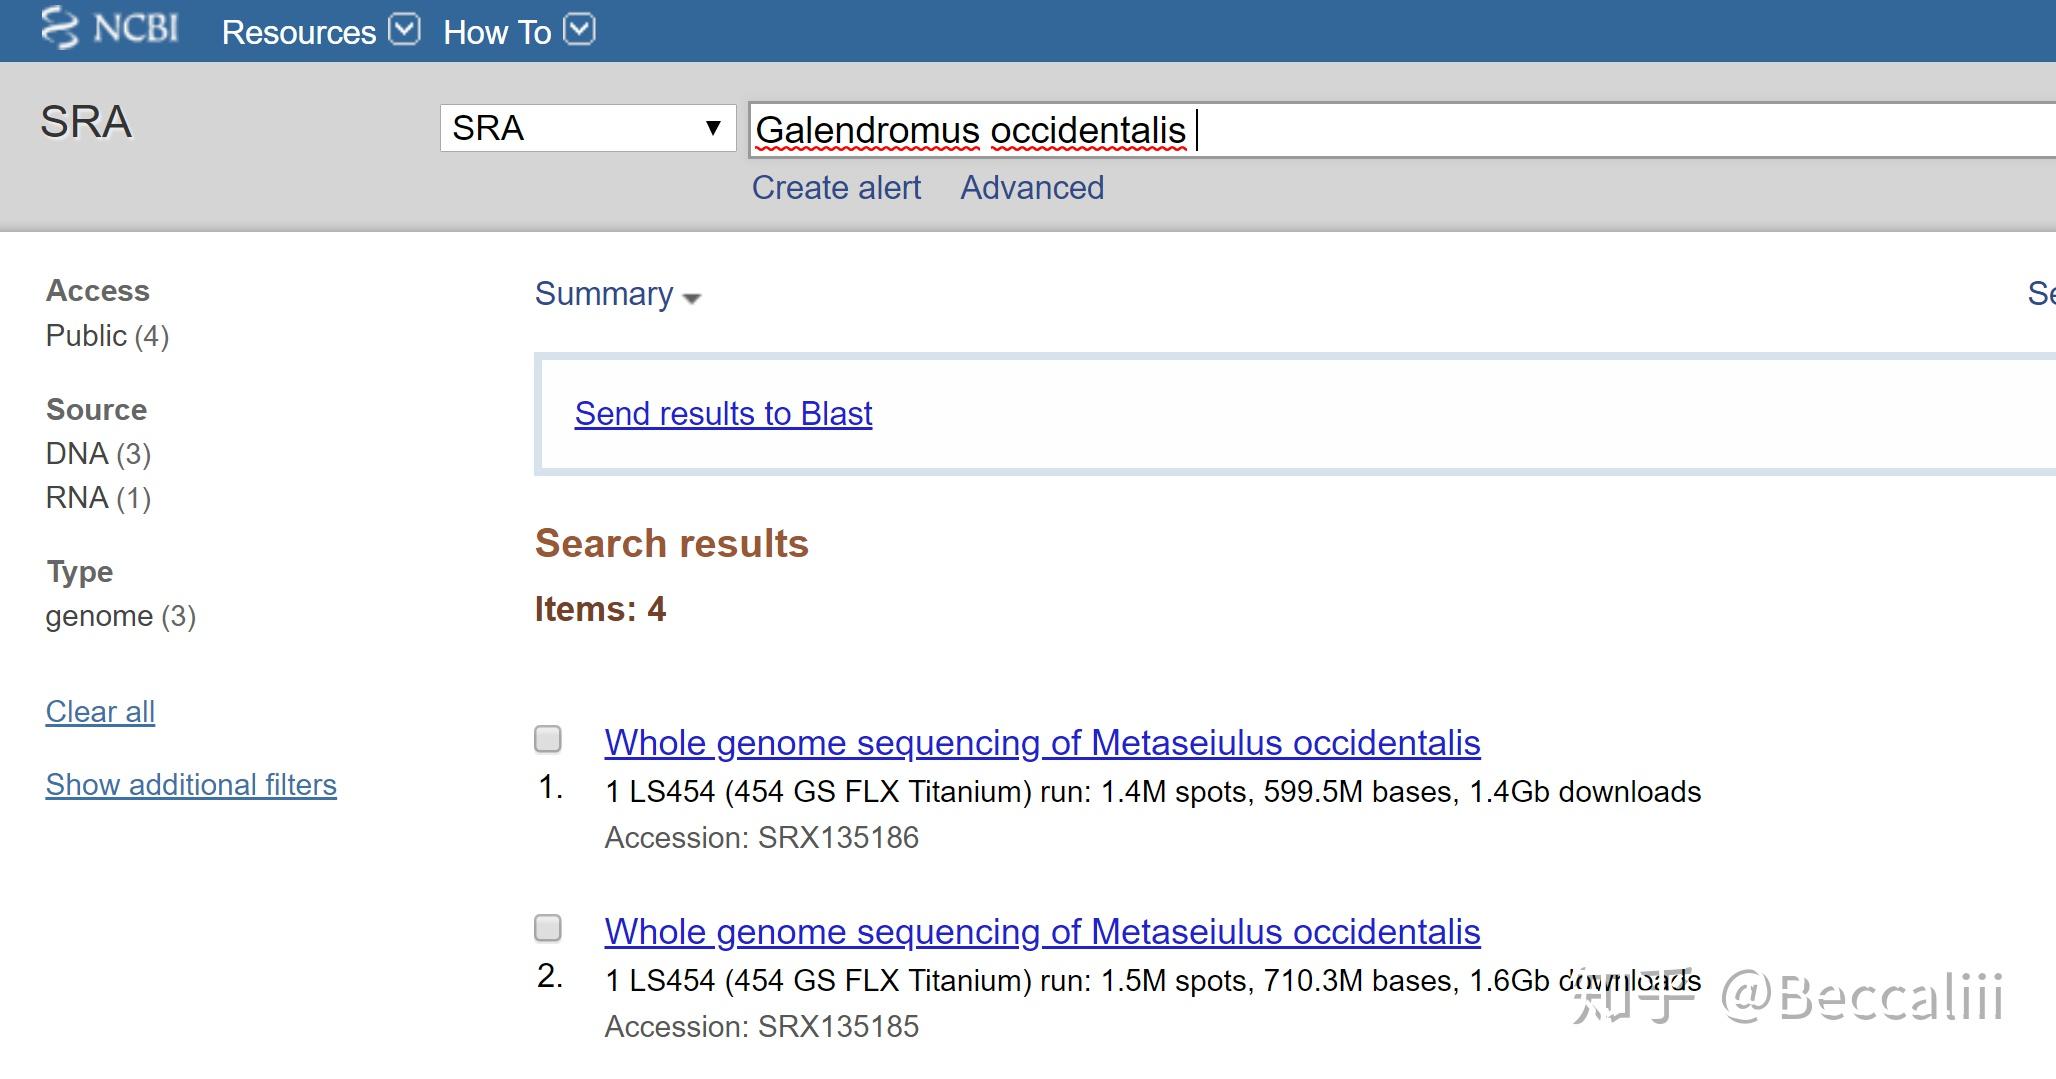
Task: Open the Advanced search link
Action: [x=1032, y=188]
